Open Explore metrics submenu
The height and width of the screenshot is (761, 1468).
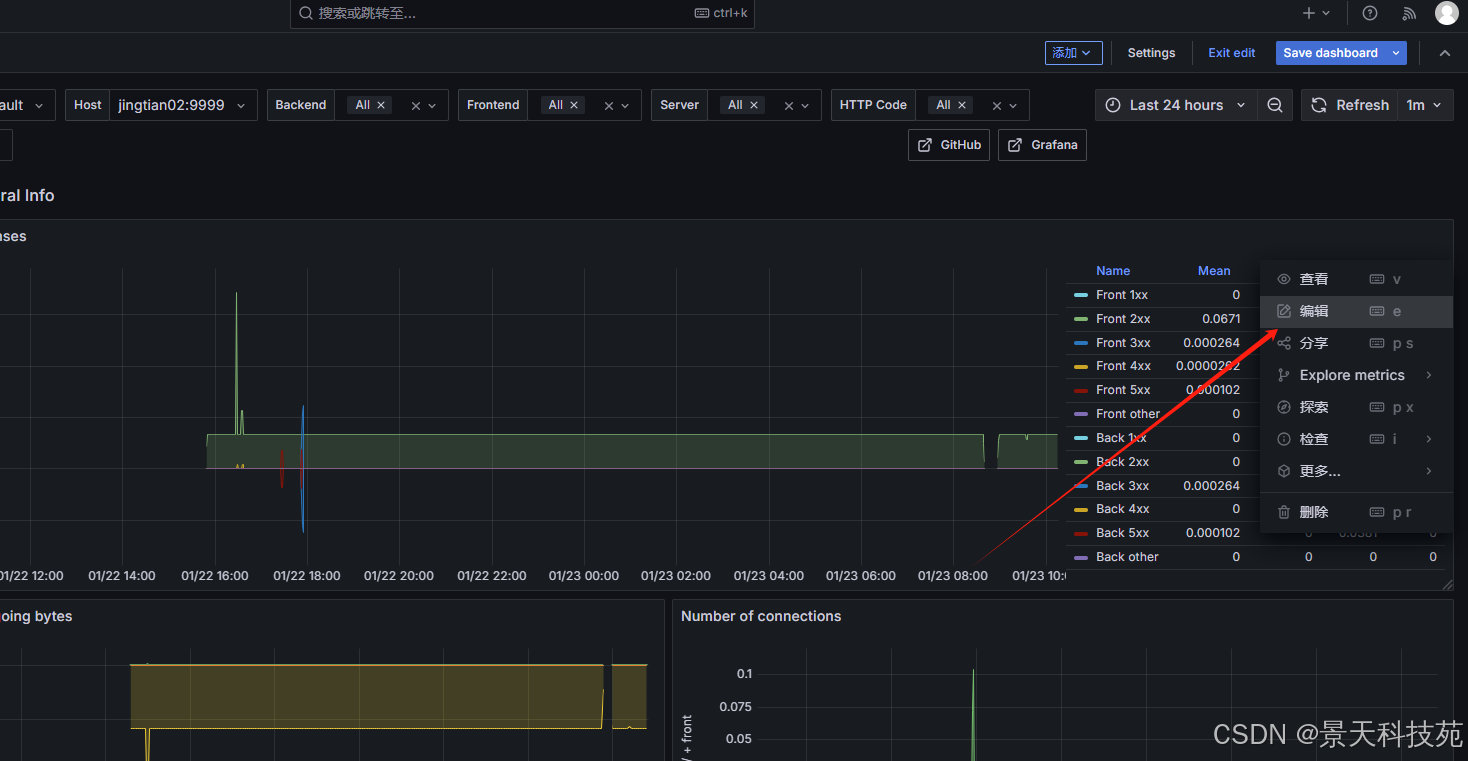(x=1356, y=376)
